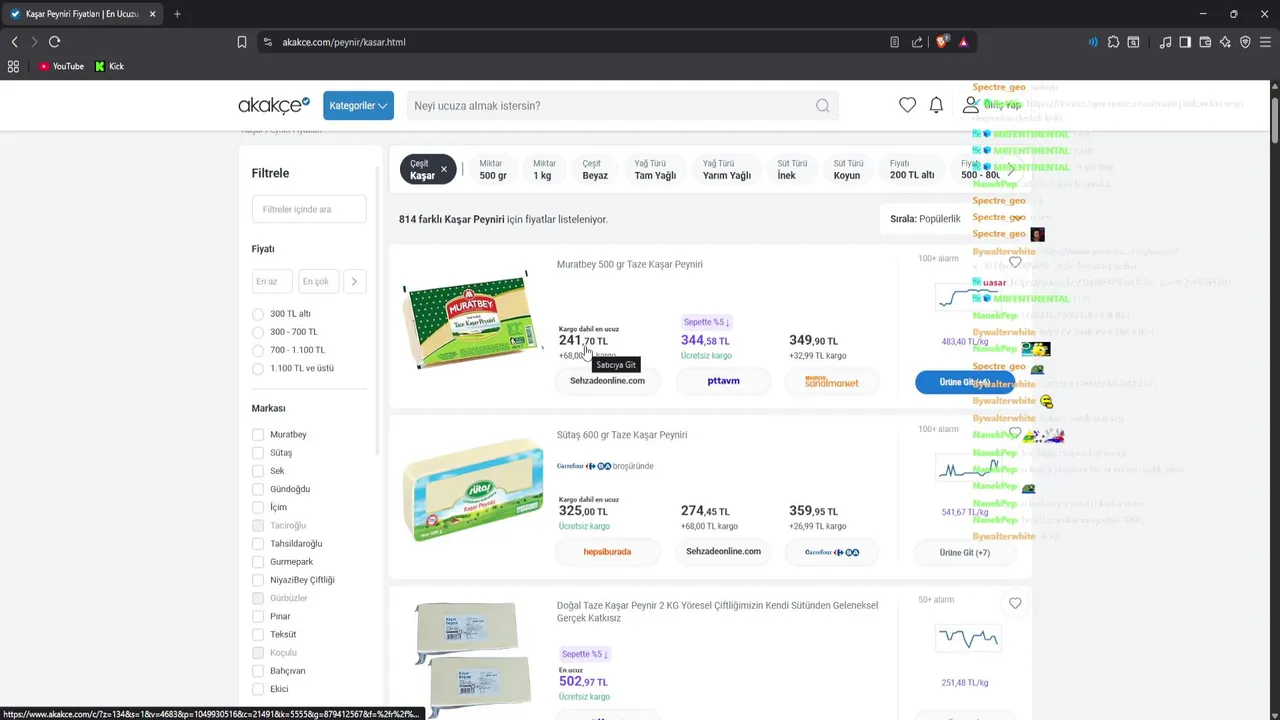Select the Çeşit Beyaz filter chip

pyautogui.click(x=595, y=169)
